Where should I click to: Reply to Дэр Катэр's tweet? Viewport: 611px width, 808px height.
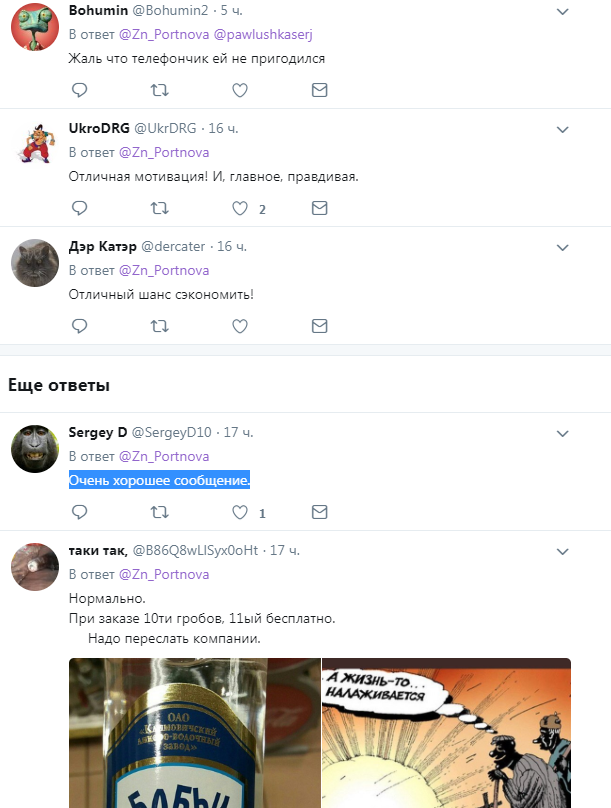pos(79,326)
